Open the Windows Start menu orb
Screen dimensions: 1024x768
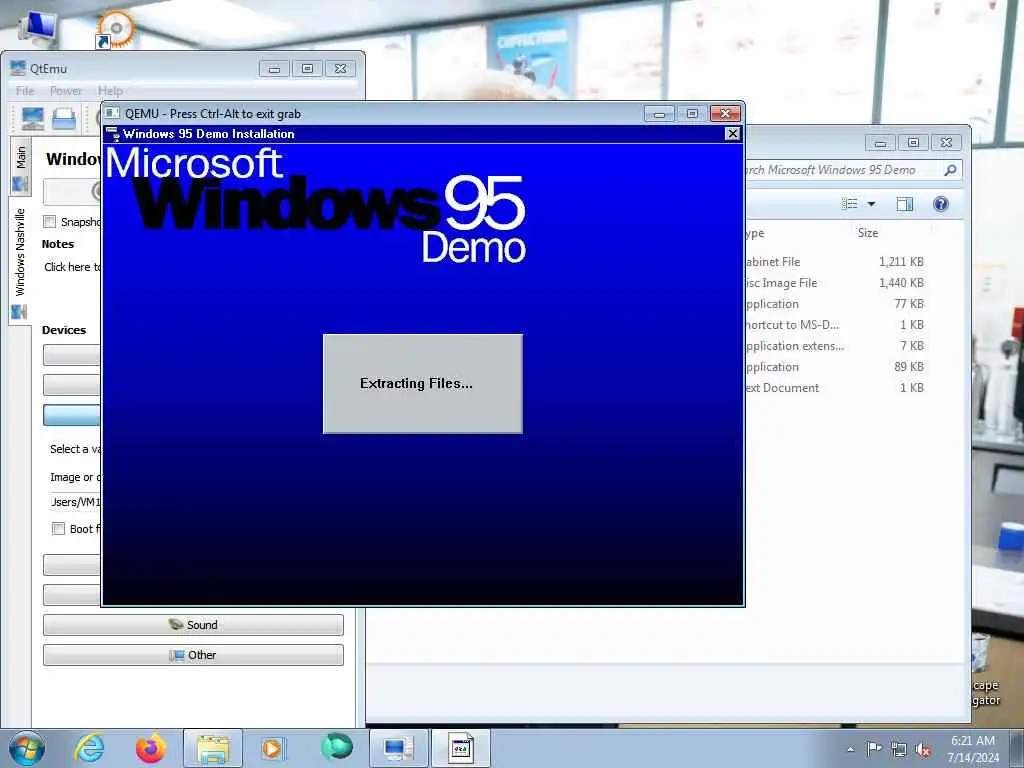tap(27, 748)
